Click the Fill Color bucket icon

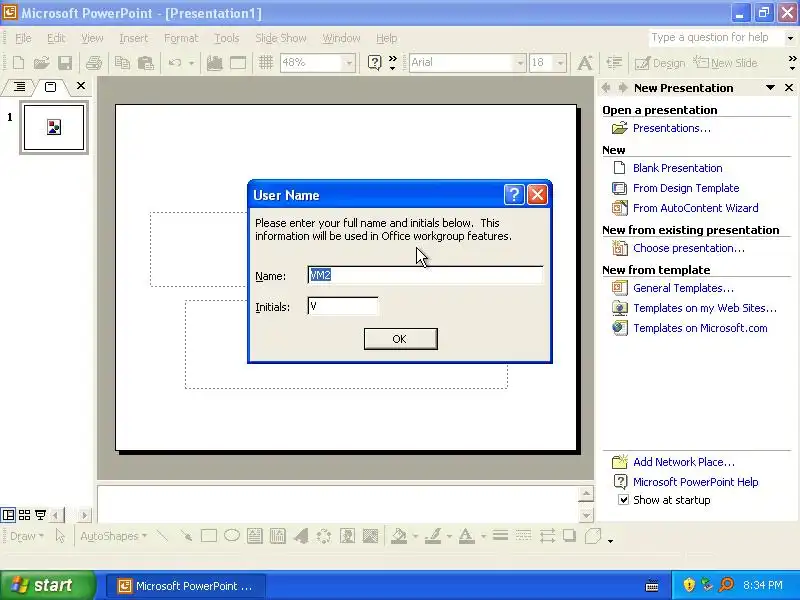pos(399,536)
